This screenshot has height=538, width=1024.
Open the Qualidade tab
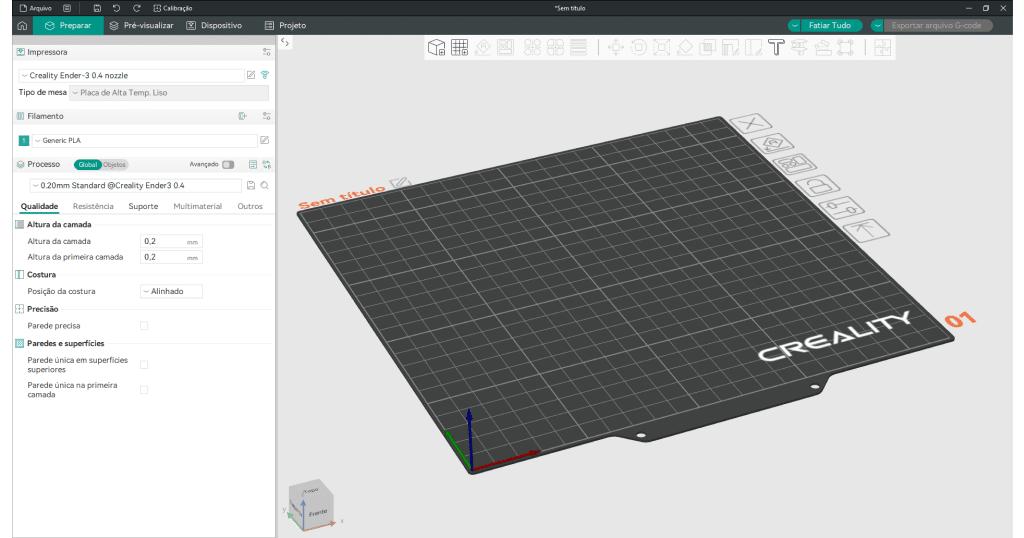pyautogui.click(x=39, y=206)
